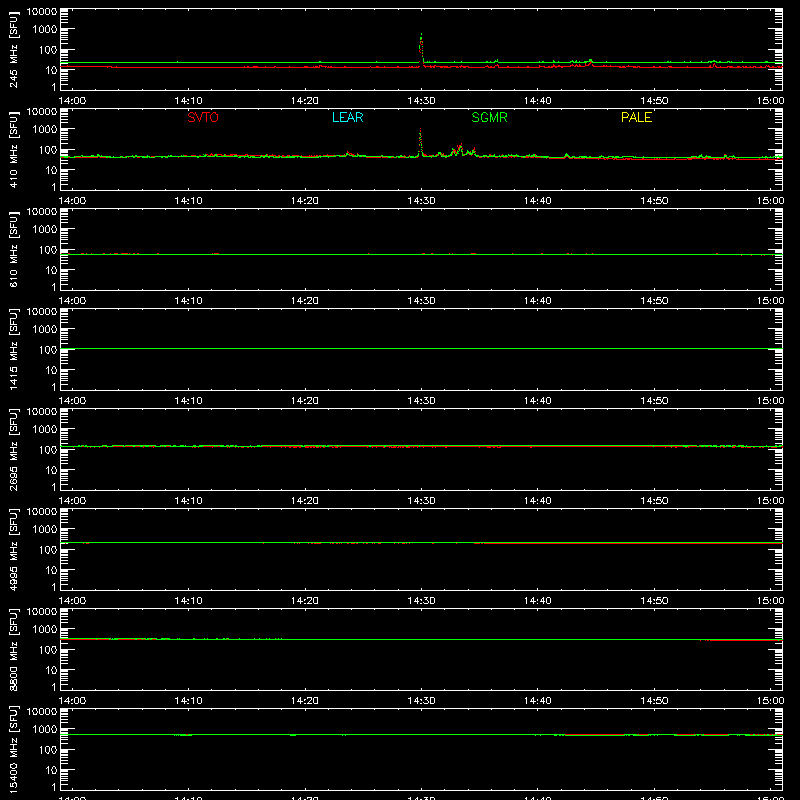Click the cyan LEAR station label
The image size is (800, 800).
click(347, 117)
